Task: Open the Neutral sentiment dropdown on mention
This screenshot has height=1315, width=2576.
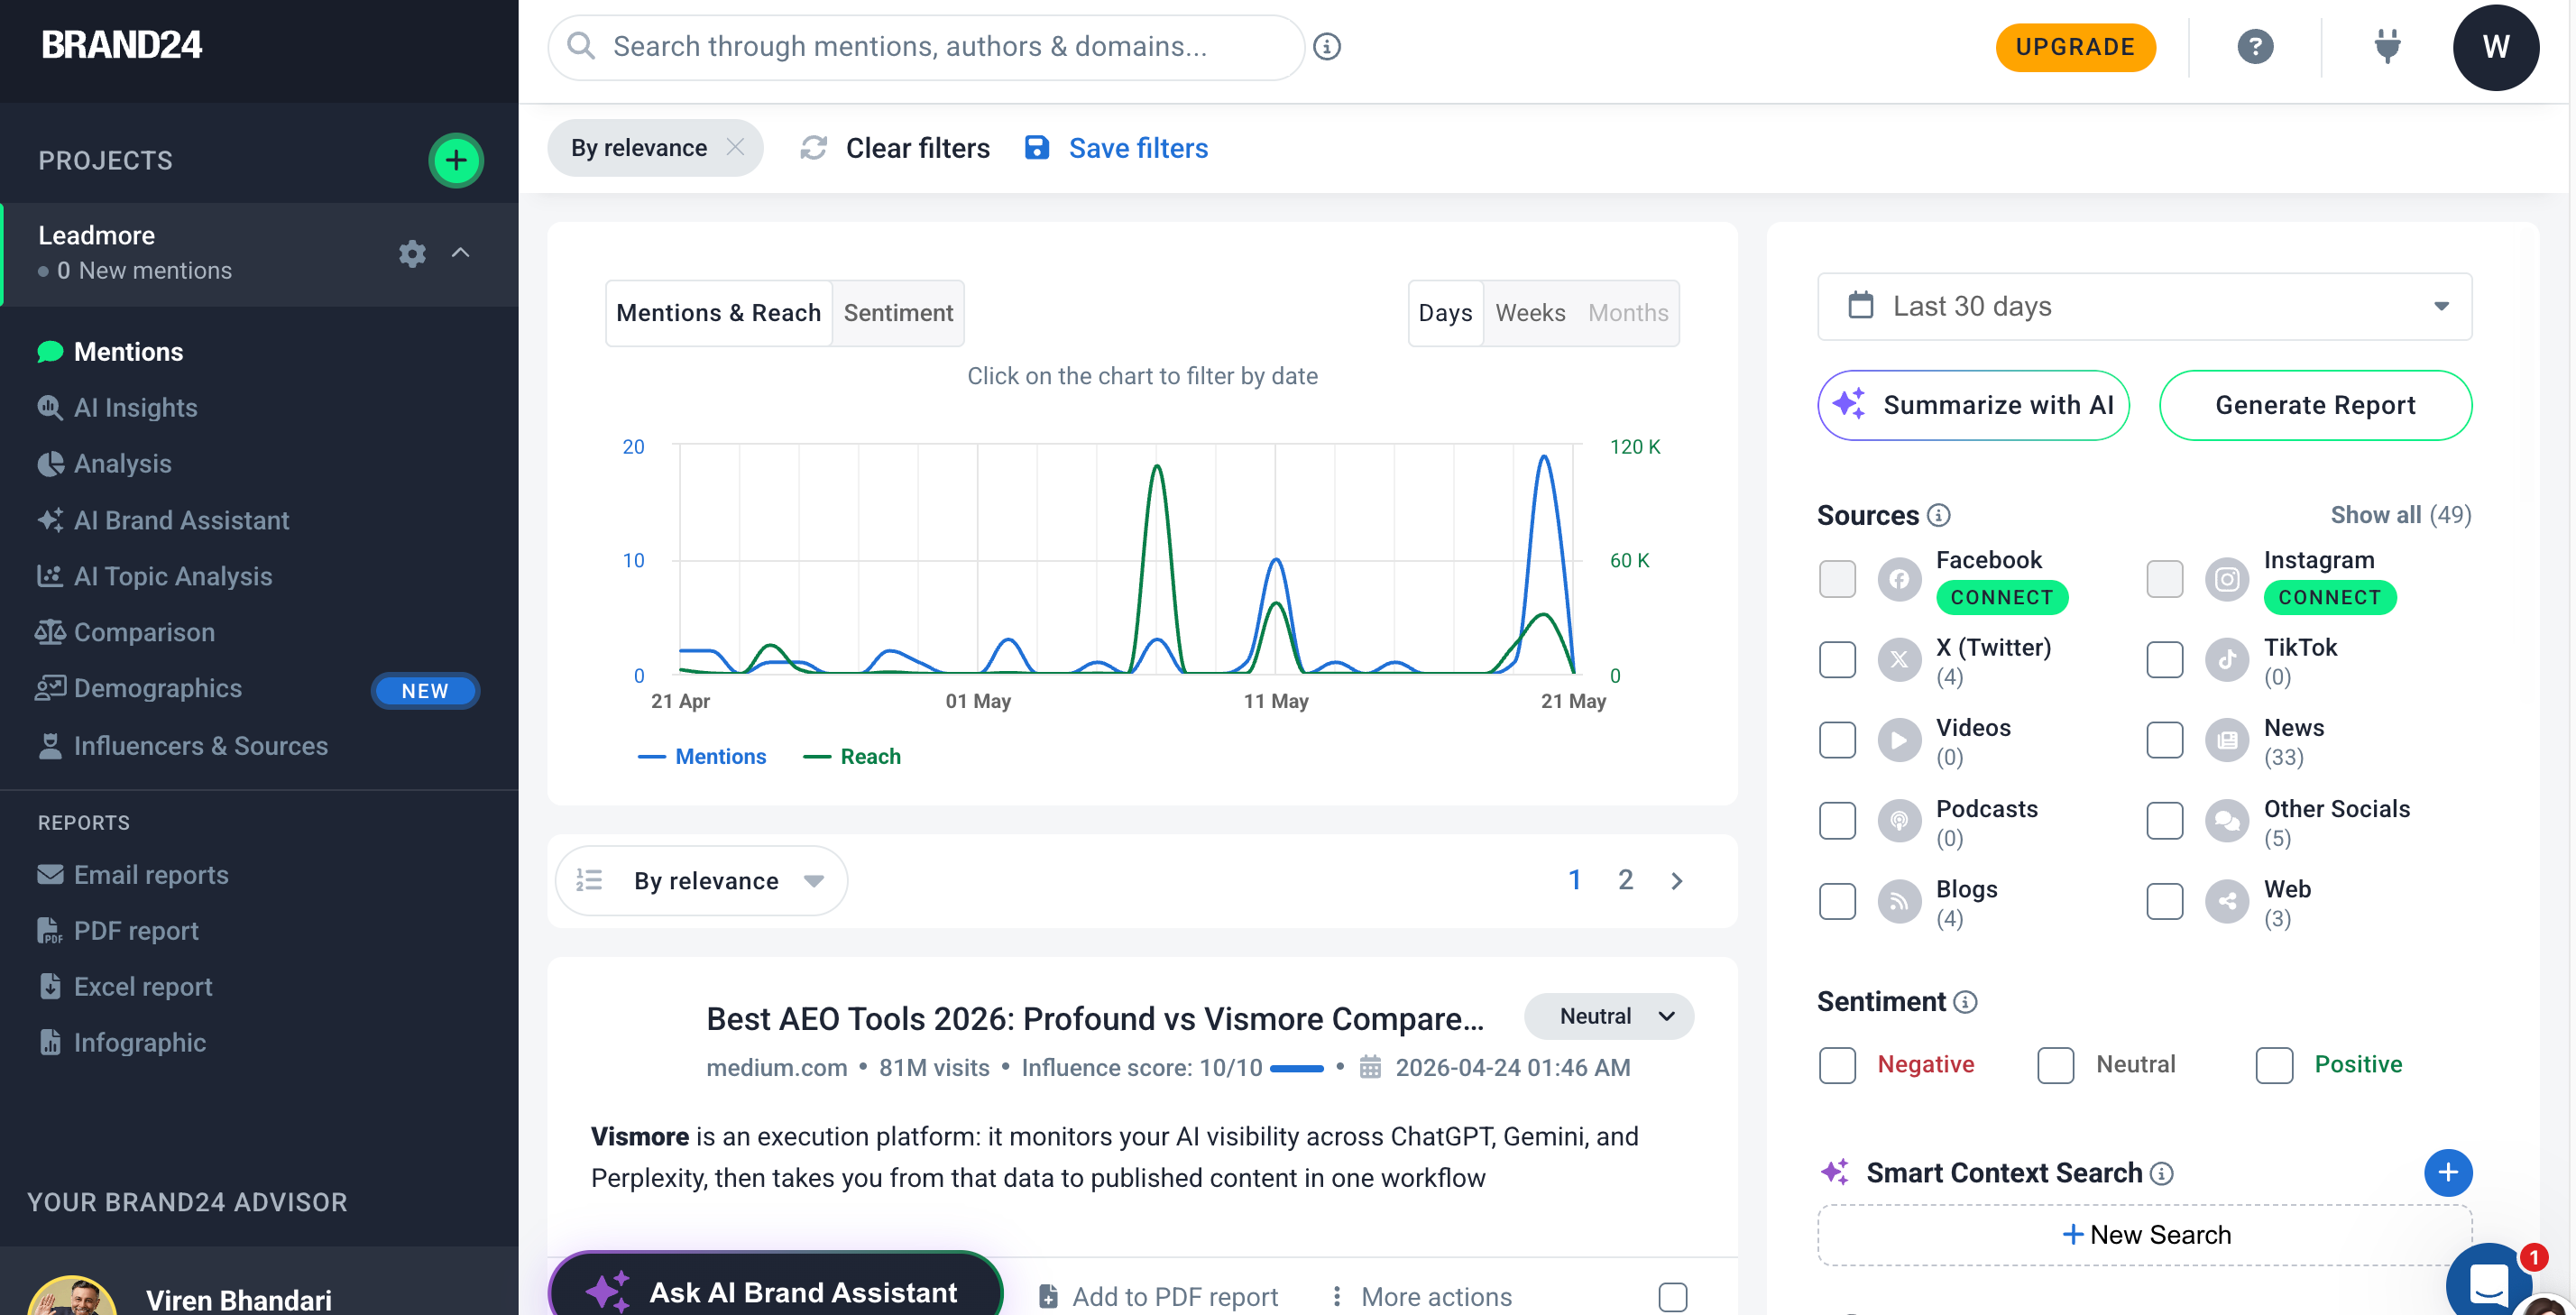Action: click(x=1608, y=1017)
